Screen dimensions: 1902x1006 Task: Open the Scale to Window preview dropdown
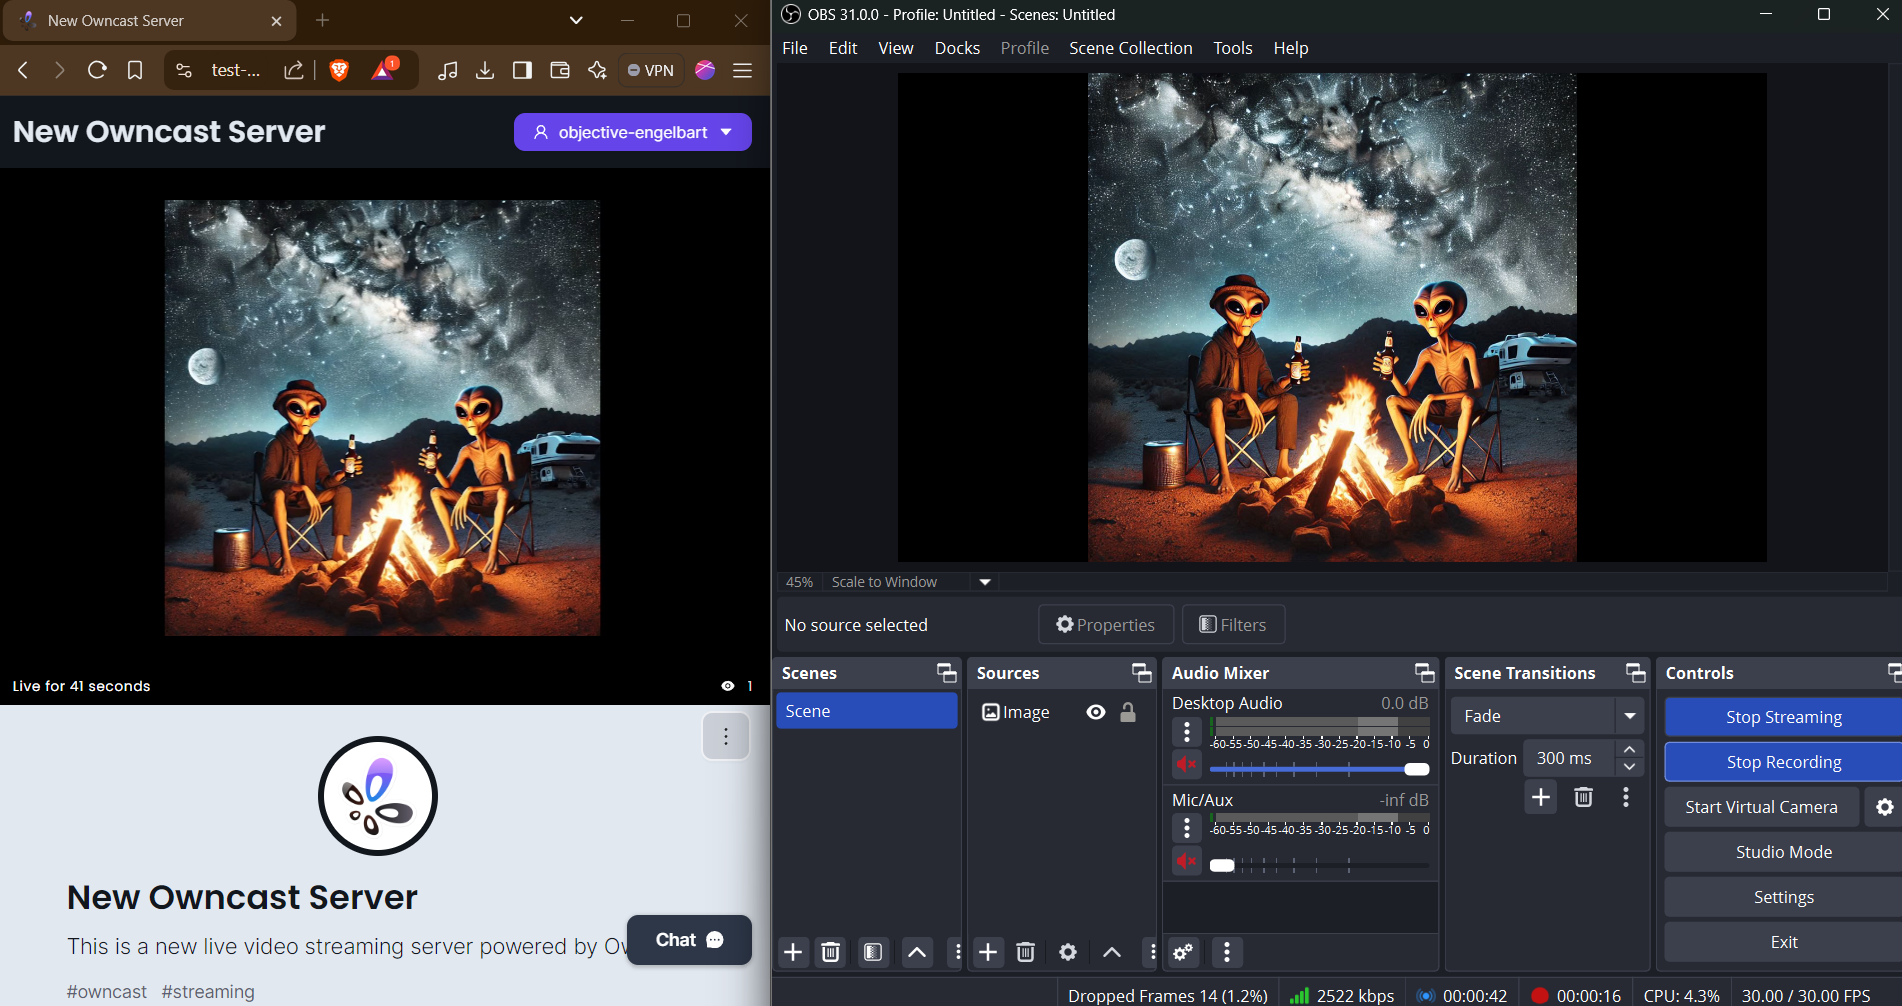click(984, 581)
